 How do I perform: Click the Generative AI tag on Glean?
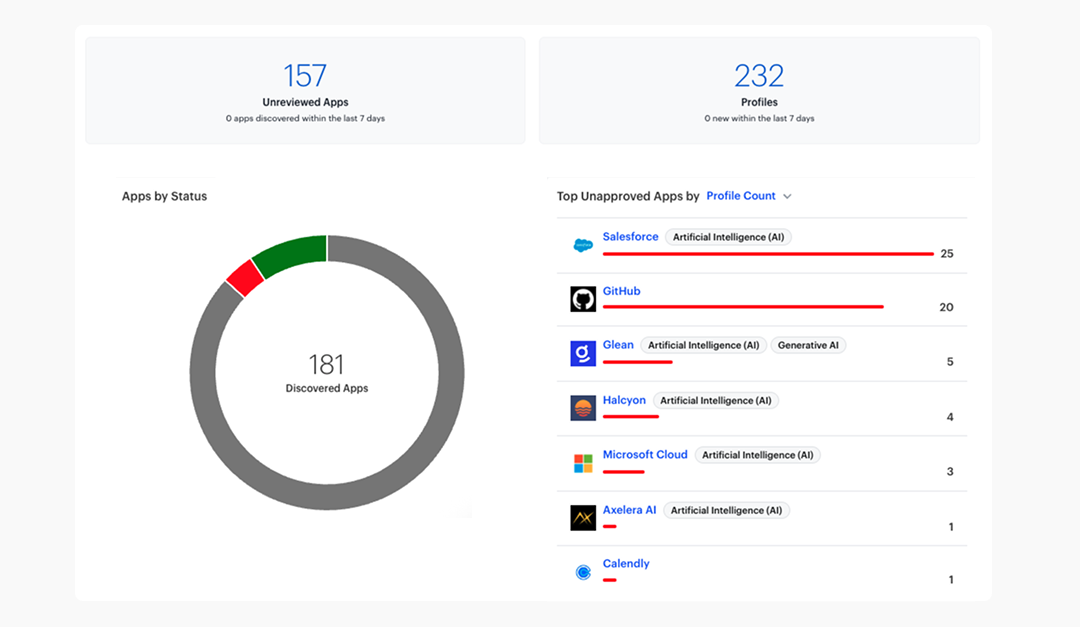pos(808,344)
